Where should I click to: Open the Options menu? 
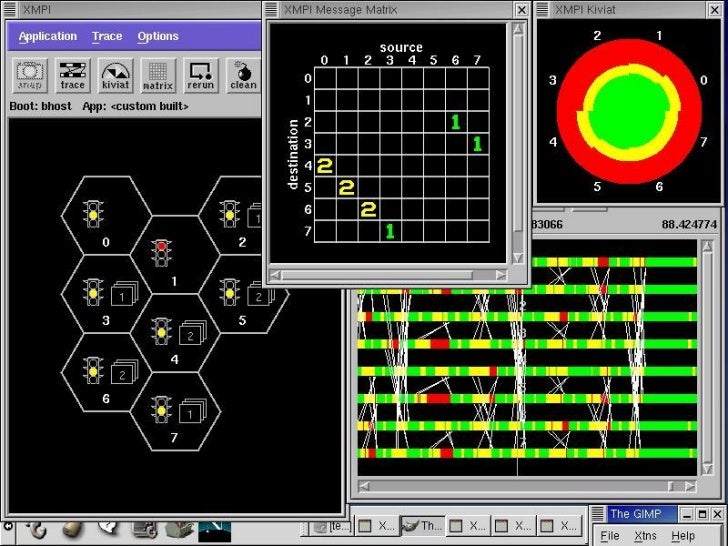tap(158, 36)
